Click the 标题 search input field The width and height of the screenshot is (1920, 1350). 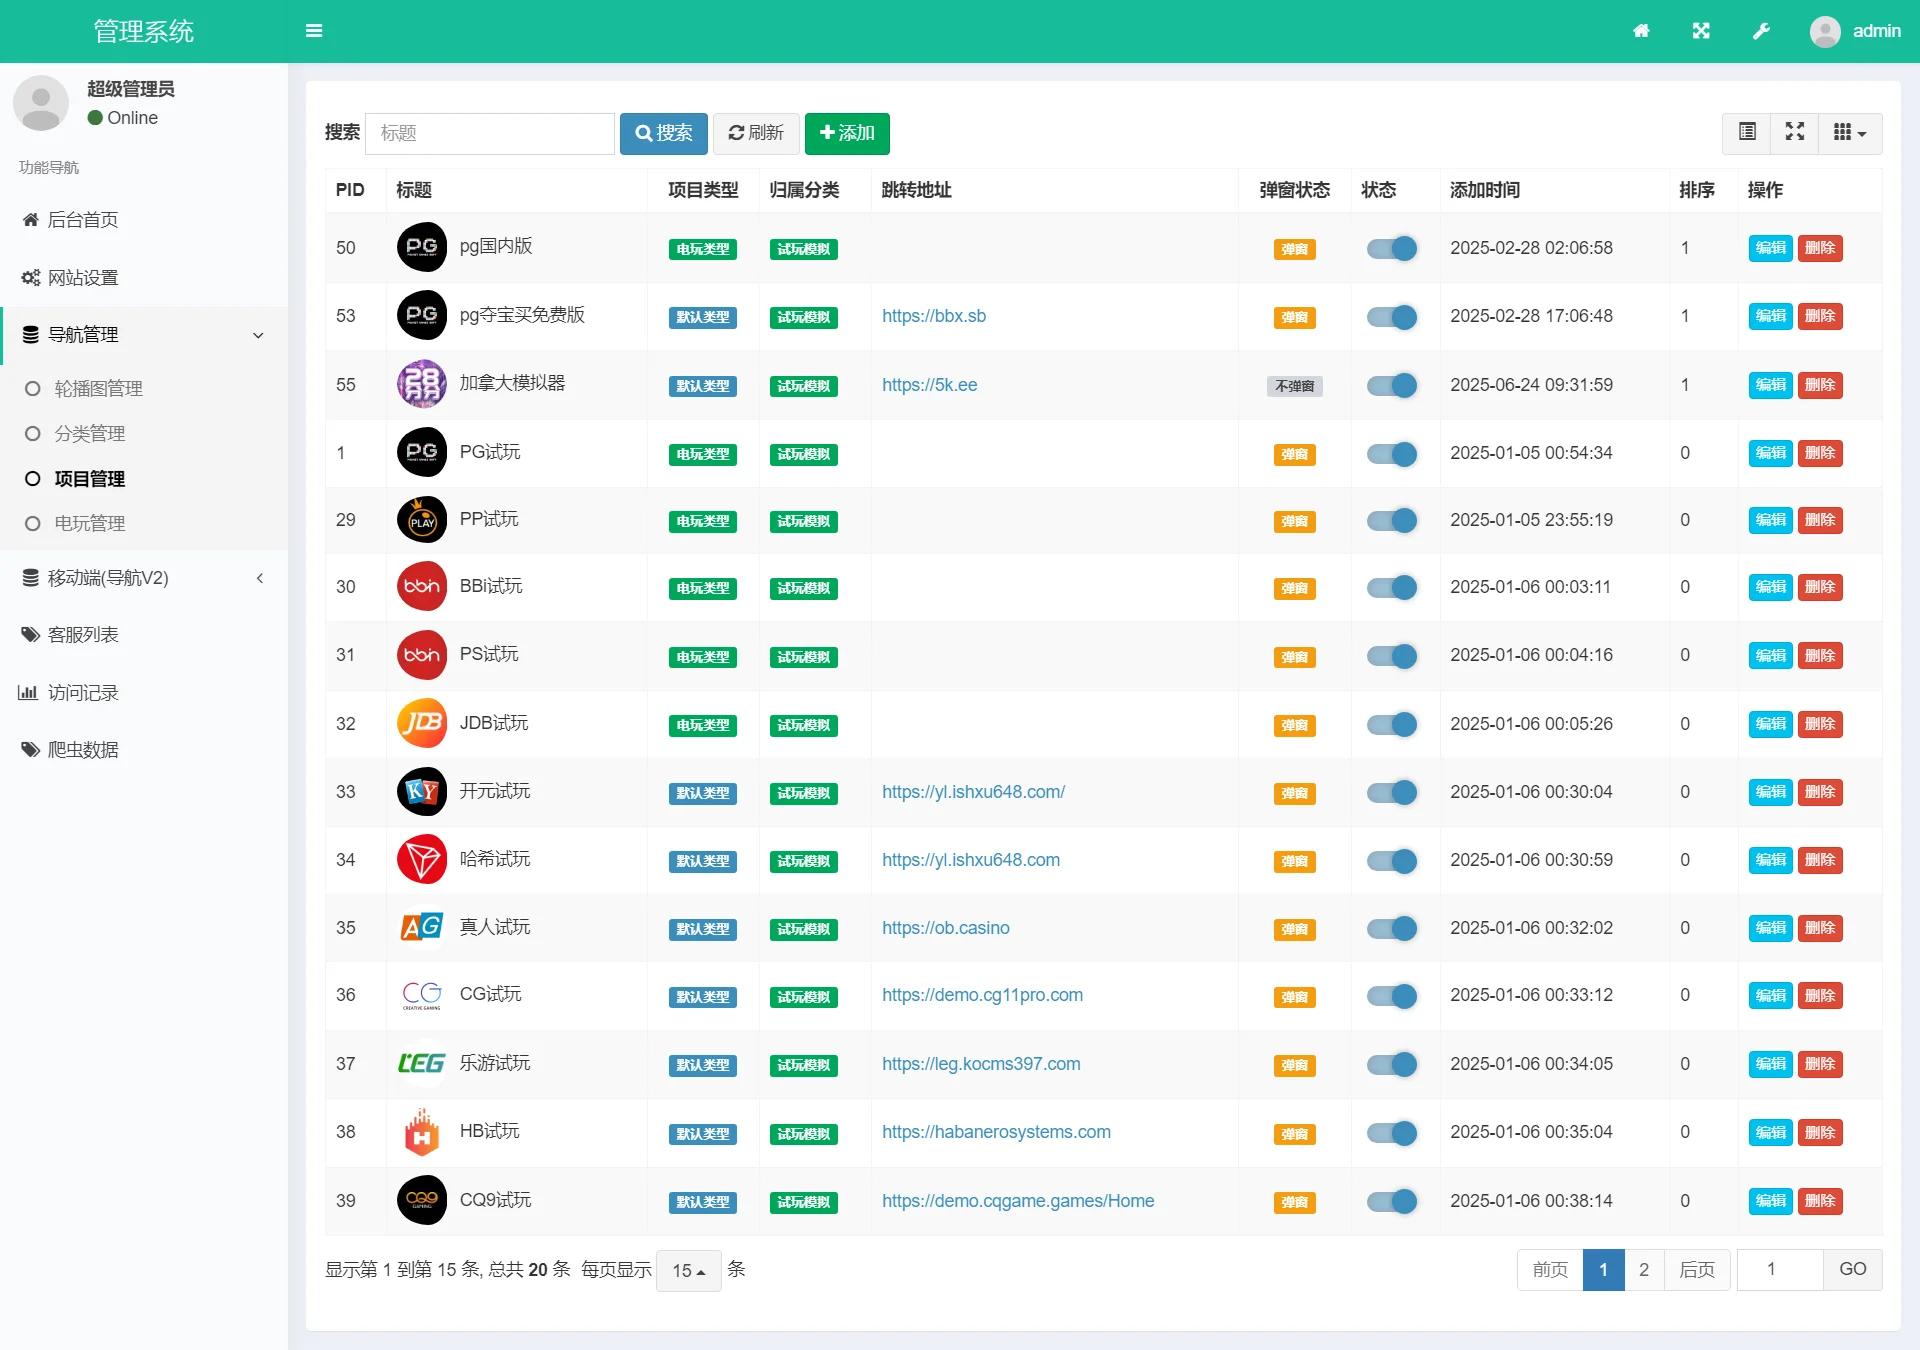pos(490,133)
